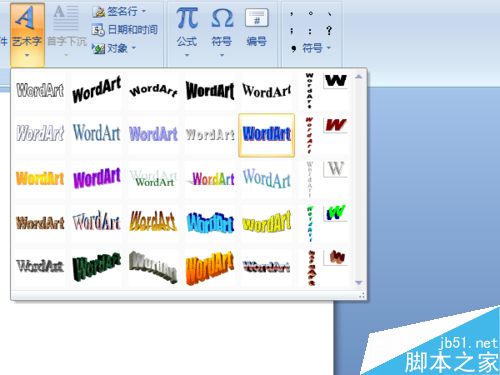The height and width of the screenshot is (375, 500).
Task: Choose the red vertical WordArt style
Action: 310,135
